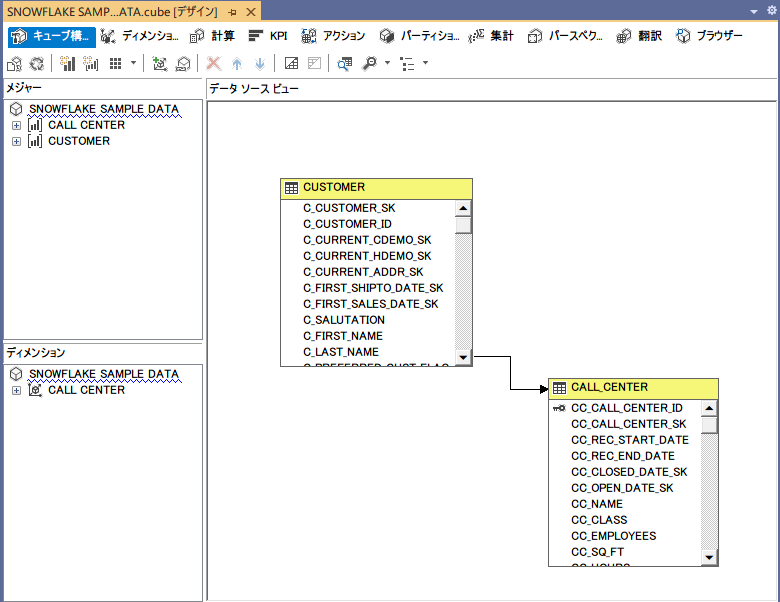The width and height of the screenshot is (780, 602).
Task: Expand CALL CENTER dimension node
Action: 16,391
